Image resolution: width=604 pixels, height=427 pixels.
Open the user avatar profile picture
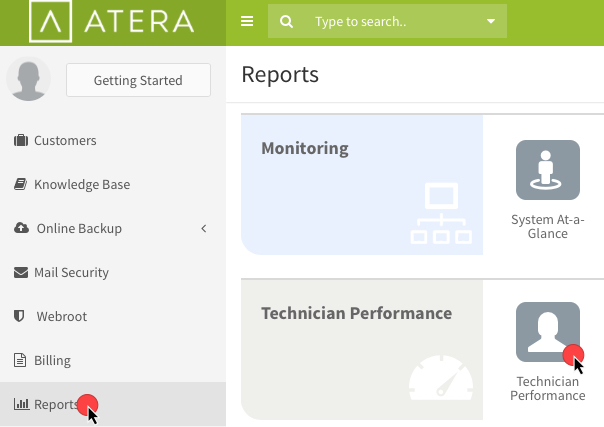tap(29, 79)
